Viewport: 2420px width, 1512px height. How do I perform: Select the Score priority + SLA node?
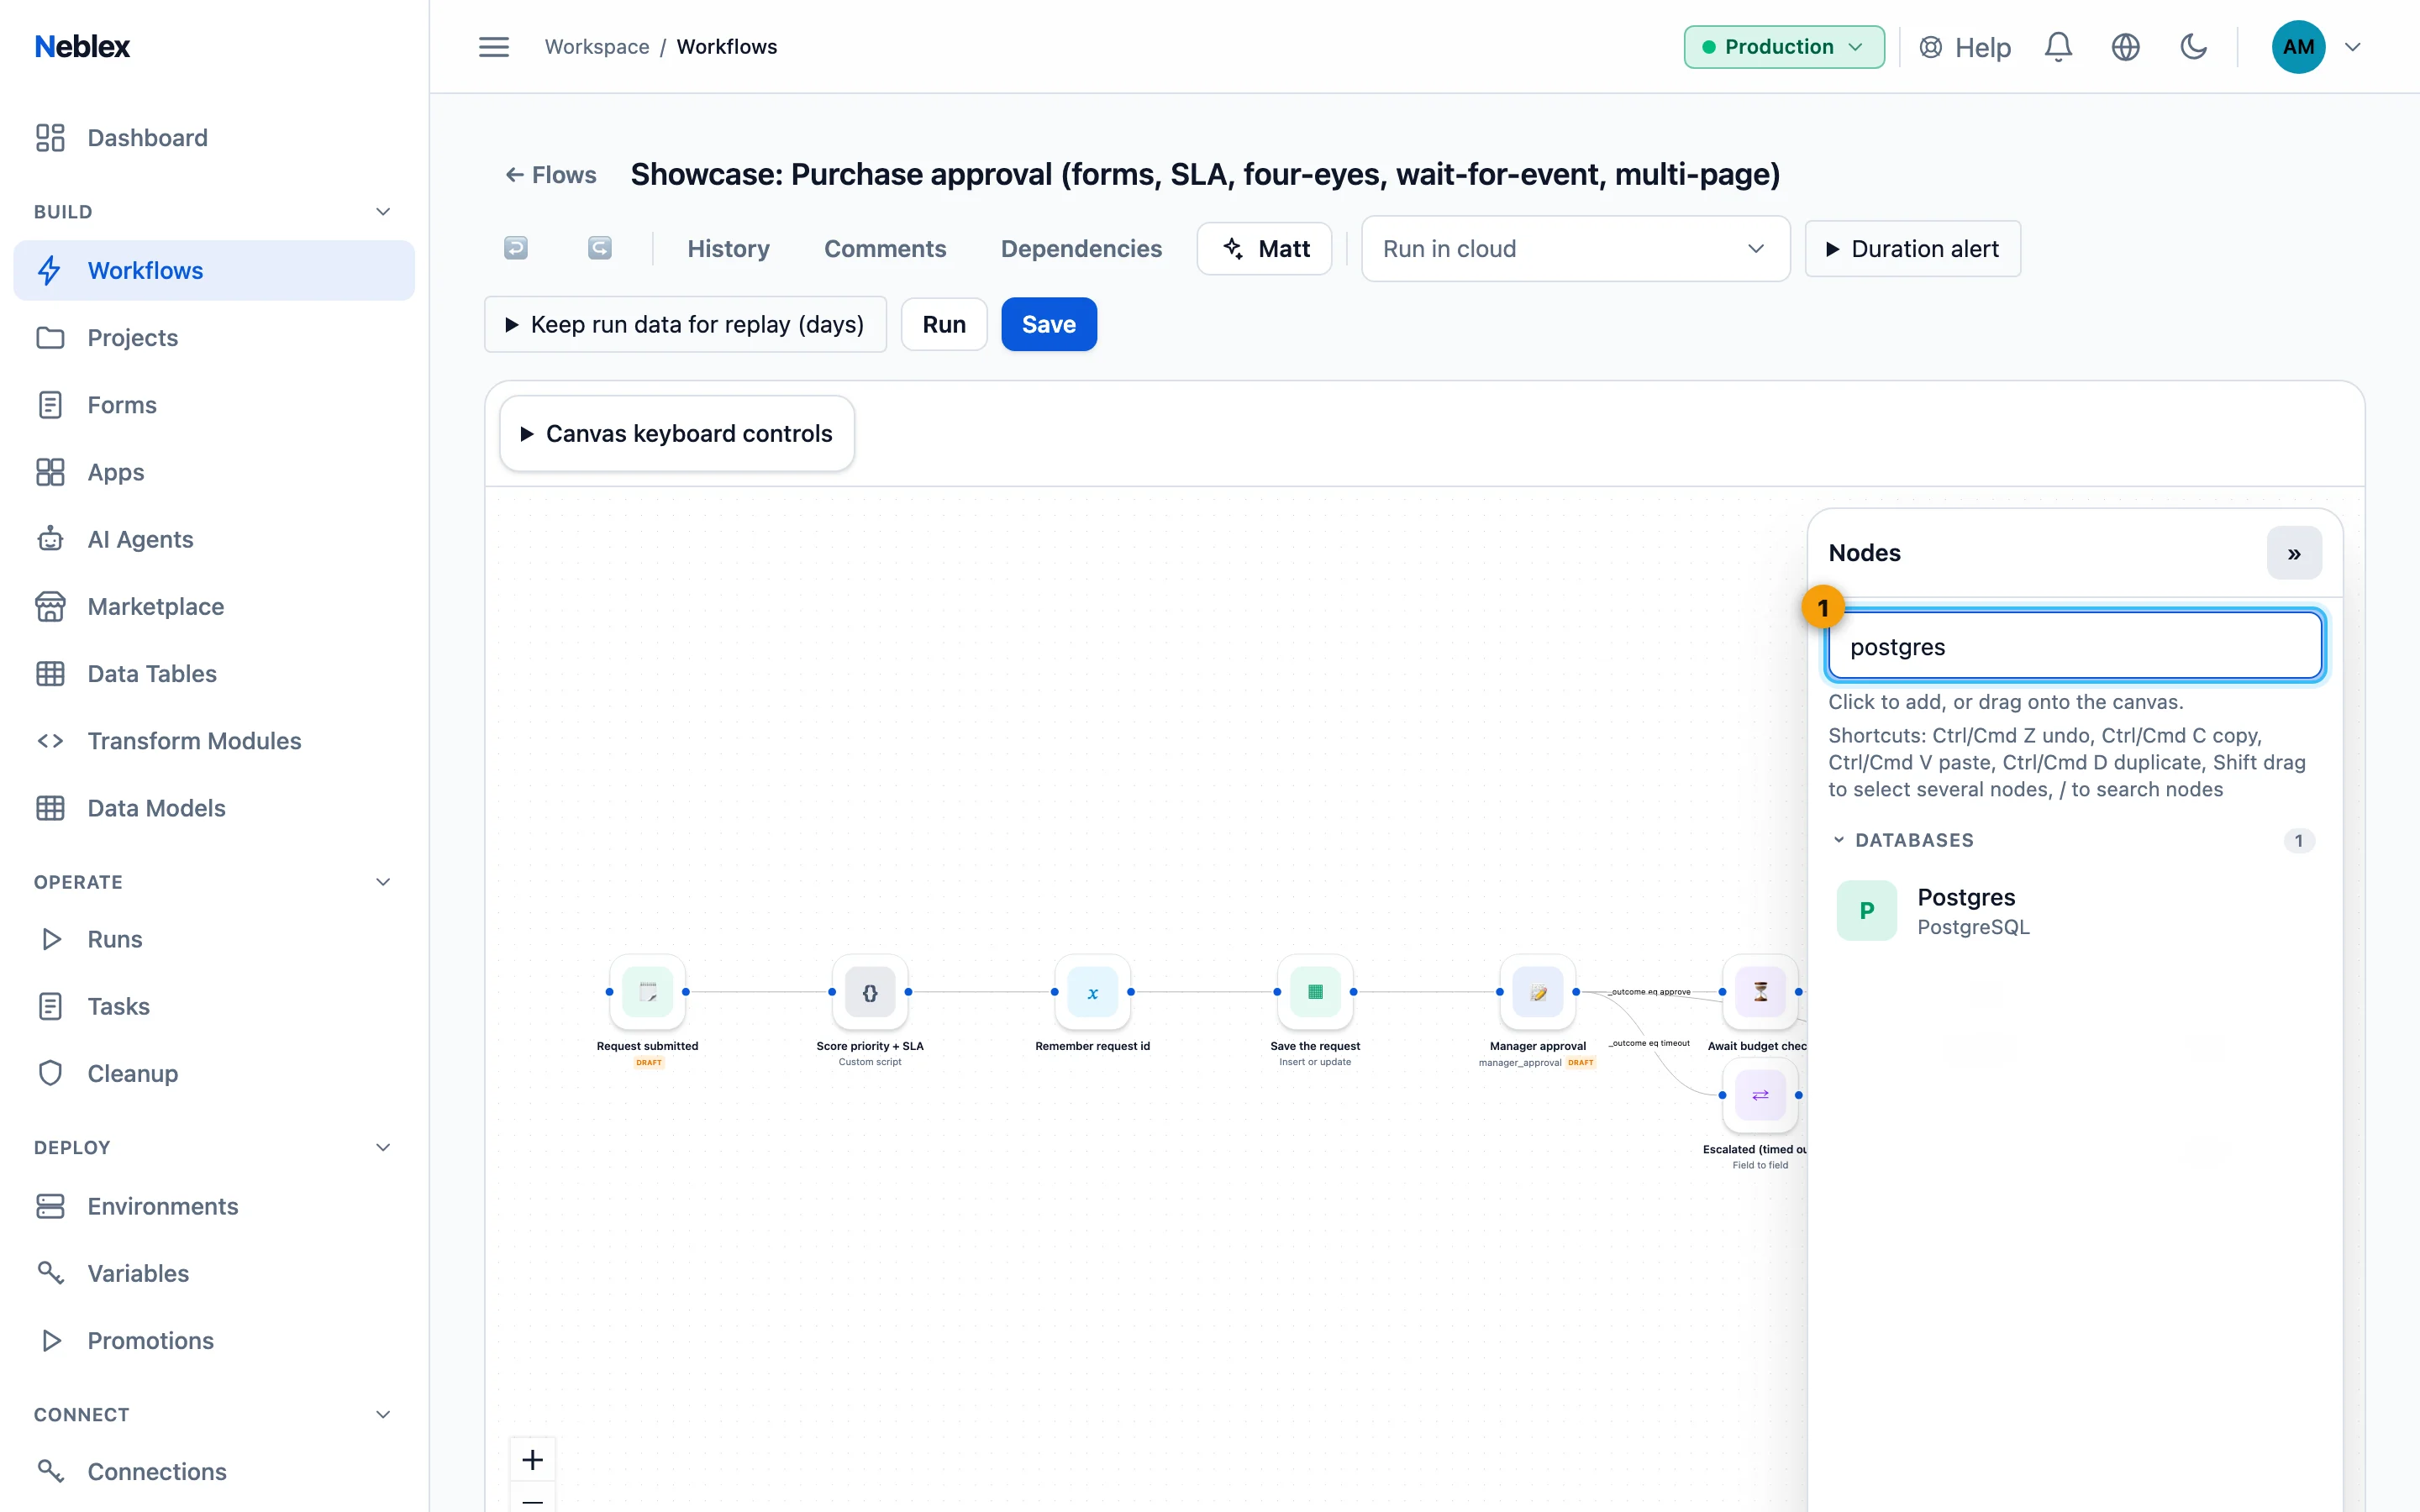(870, 992)
